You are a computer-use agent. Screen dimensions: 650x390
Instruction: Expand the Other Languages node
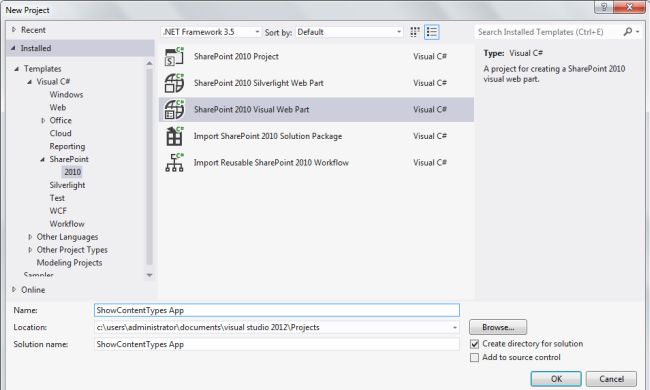(30, 237)
